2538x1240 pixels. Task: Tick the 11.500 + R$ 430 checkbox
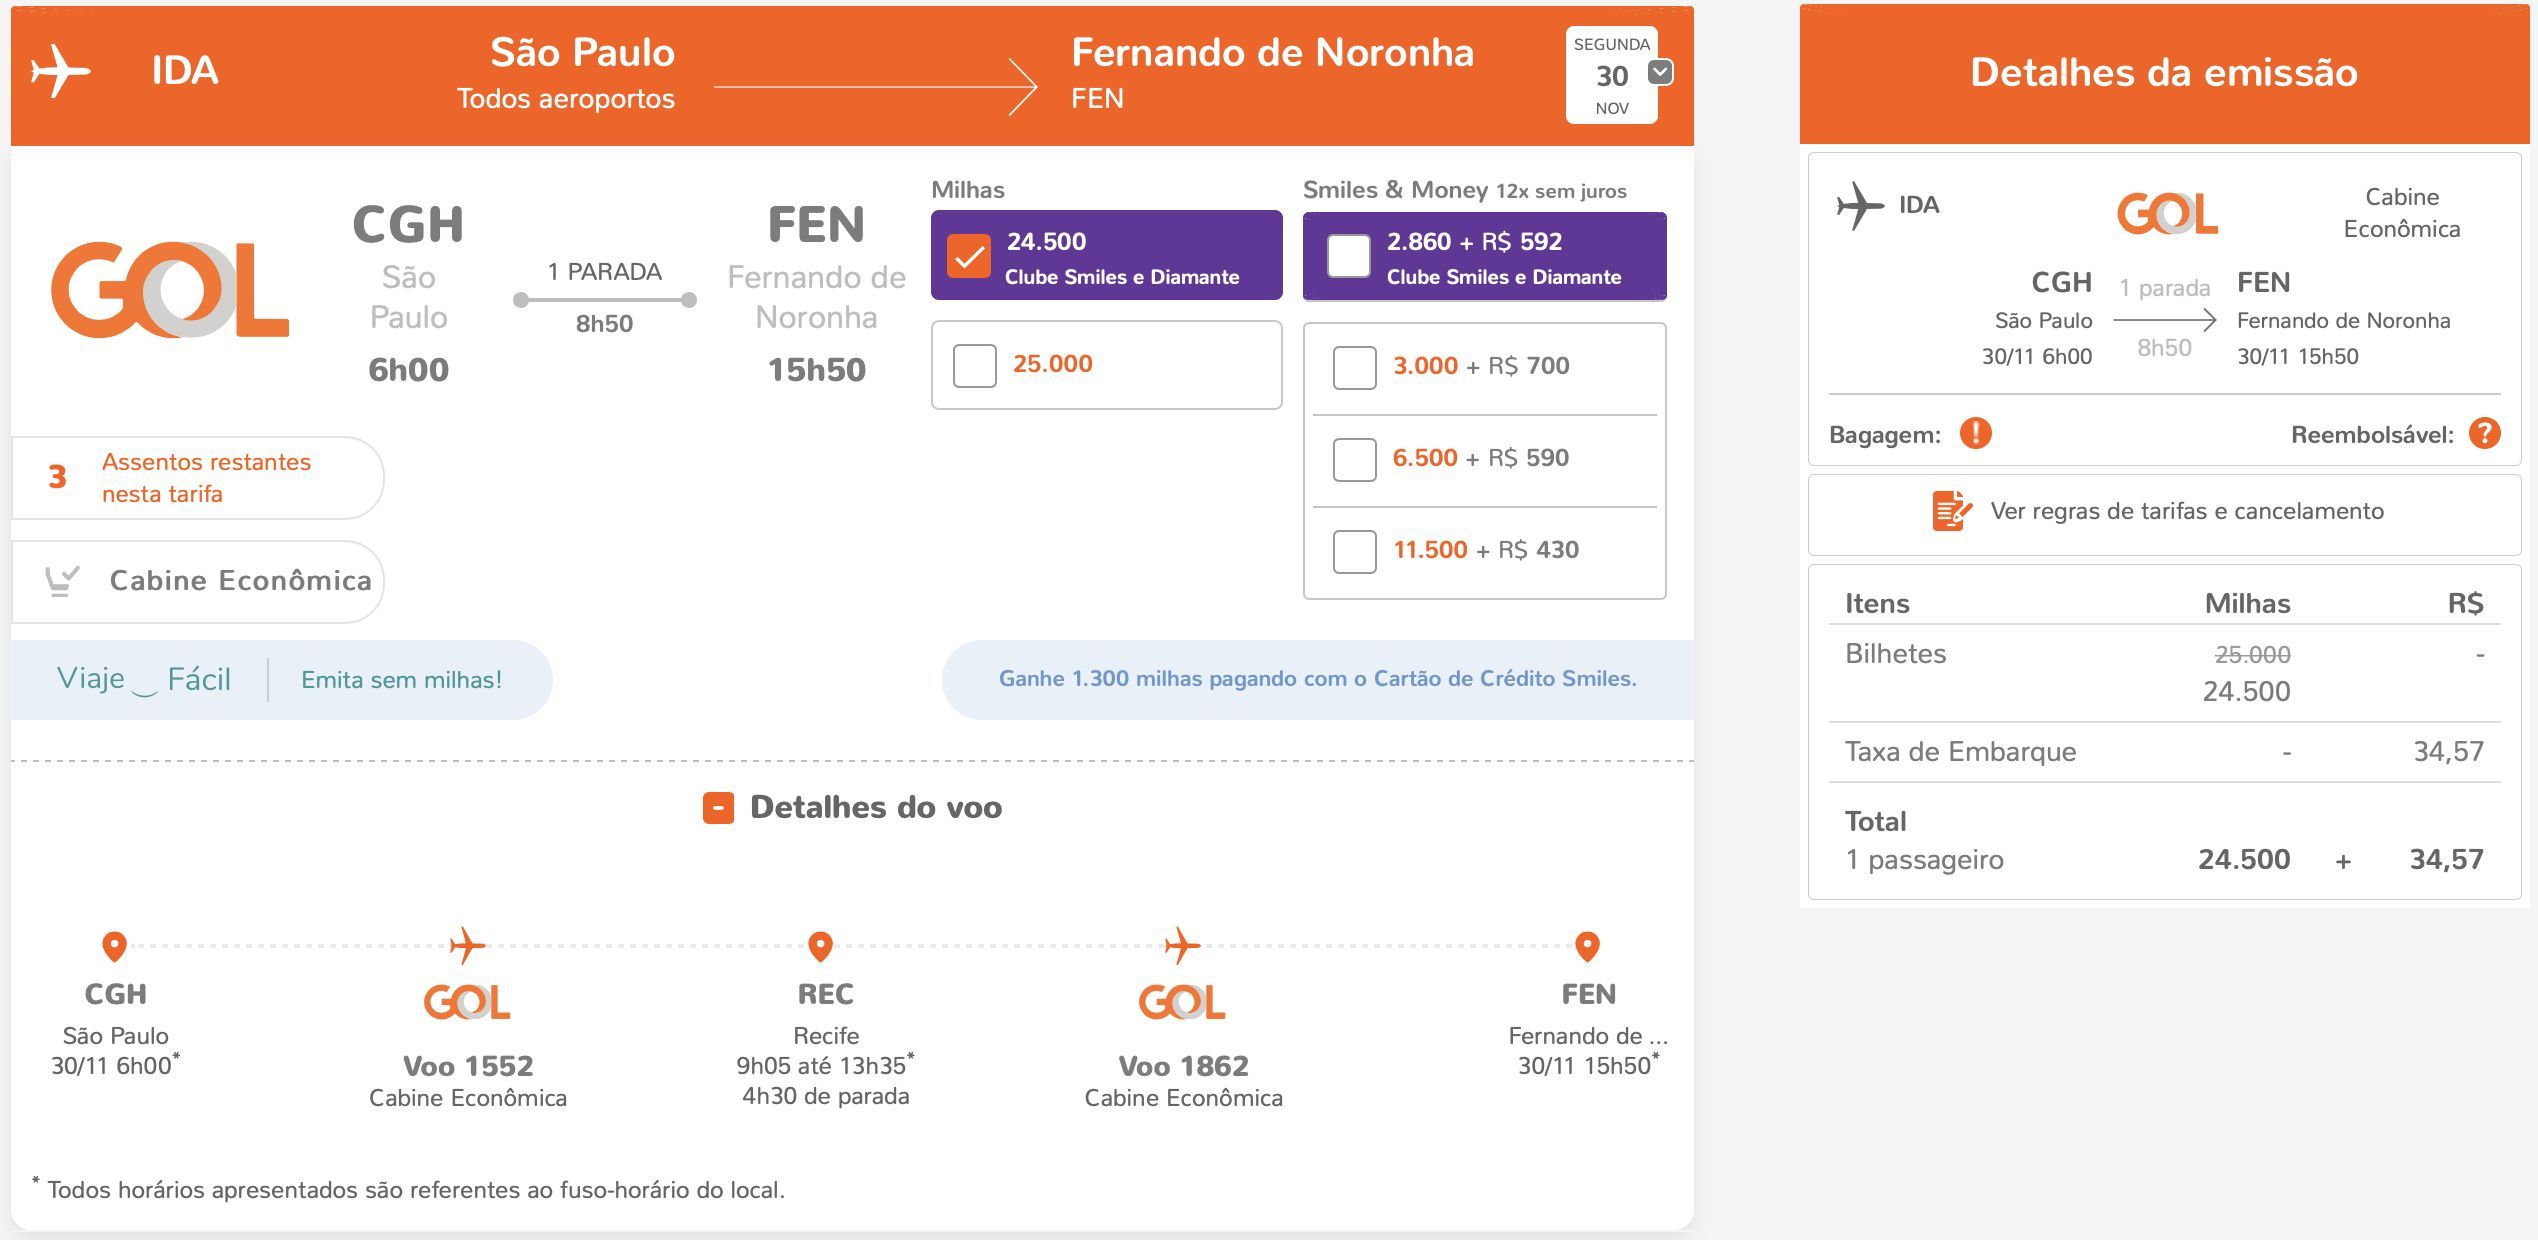tap(1355, 552)
